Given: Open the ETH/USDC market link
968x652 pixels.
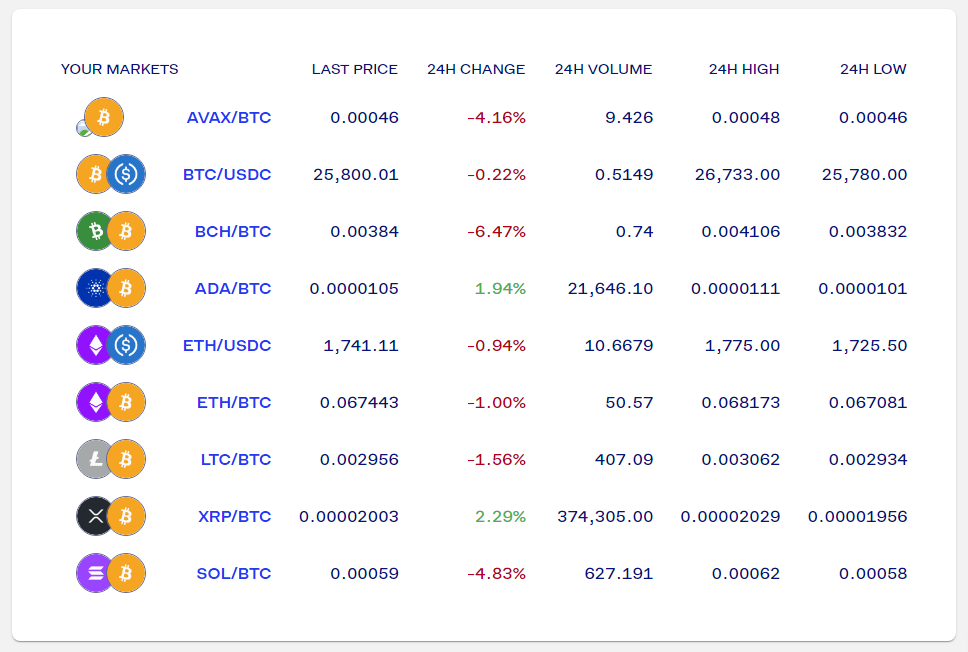Looking at the screenshot, I should [227, 345].
